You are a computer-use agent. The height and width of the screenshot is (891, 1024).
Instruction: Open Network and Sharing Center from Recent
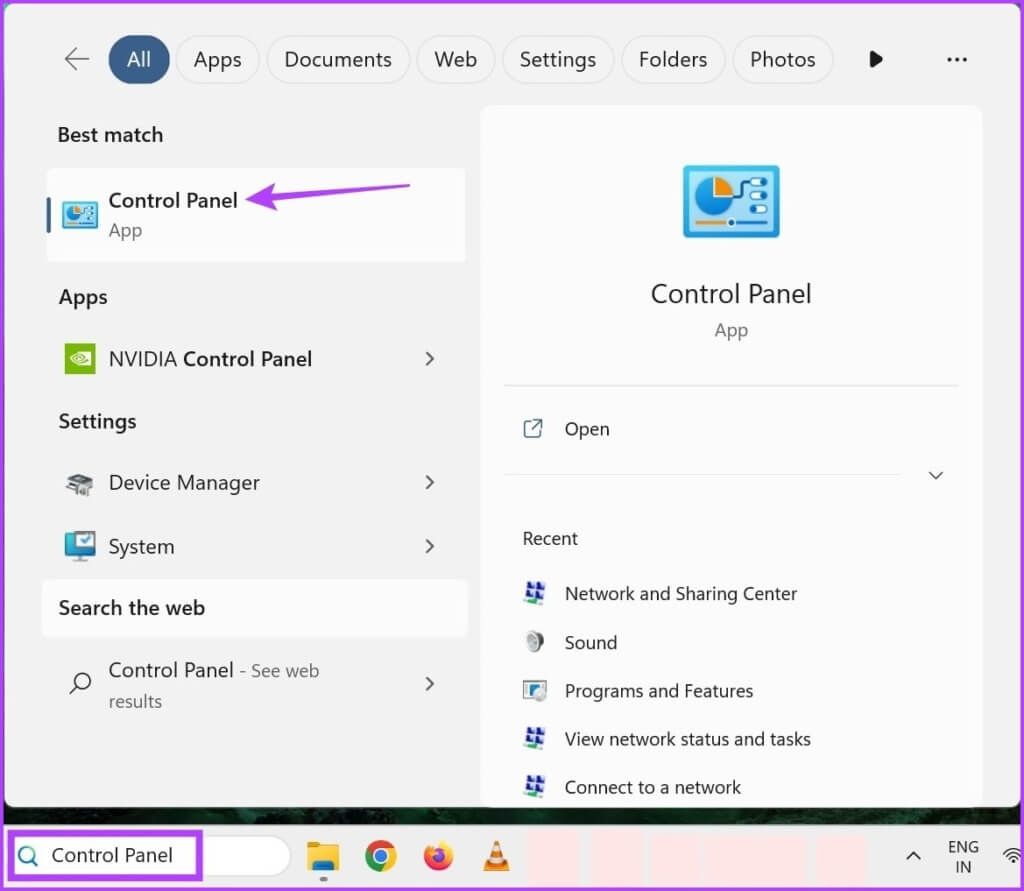(681, 593)
